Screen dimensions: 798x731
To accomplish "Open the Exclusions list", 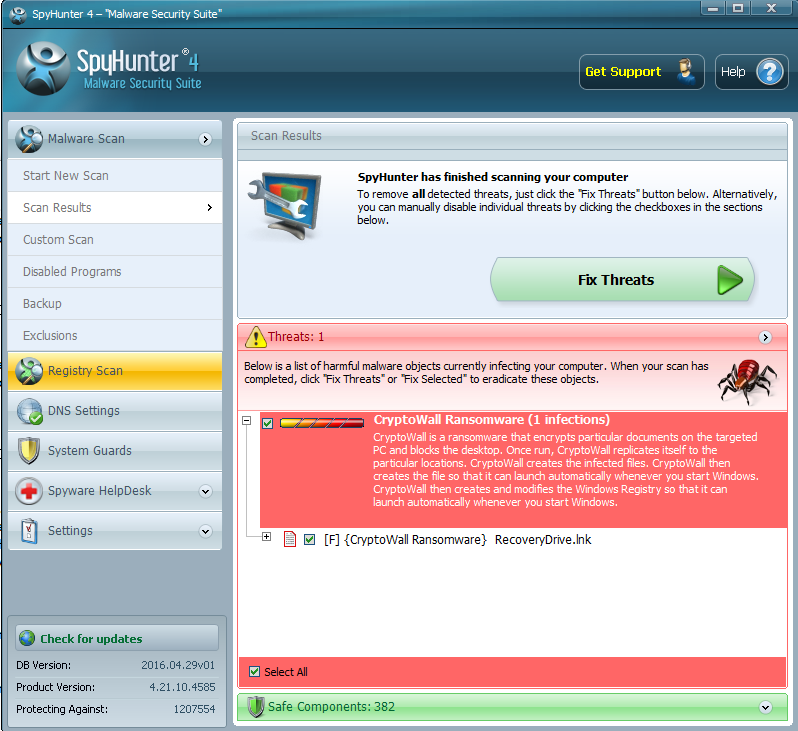I will (x=115, y=336).
